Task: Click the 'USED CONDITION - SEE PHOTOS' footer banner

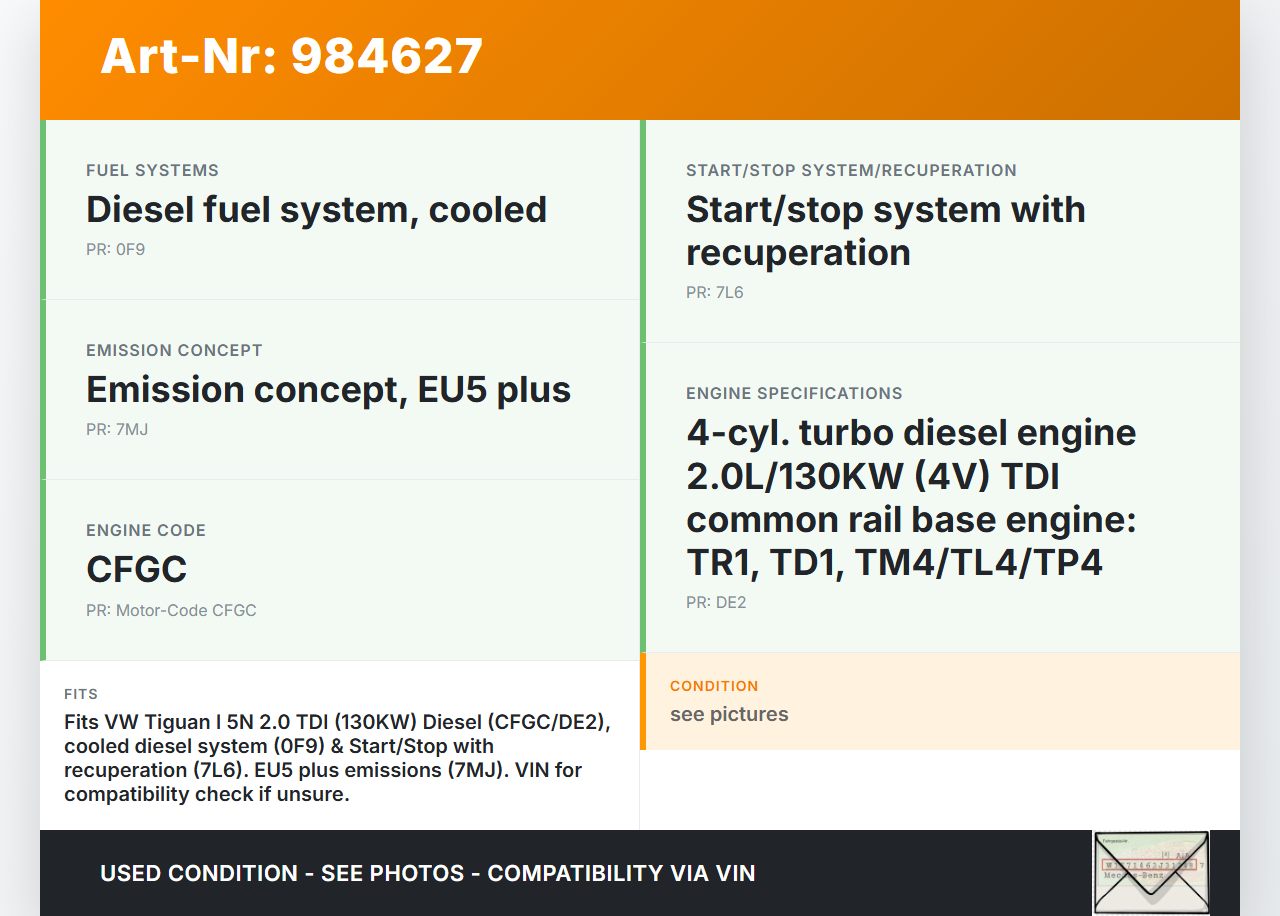Action: tap(427, 873)
